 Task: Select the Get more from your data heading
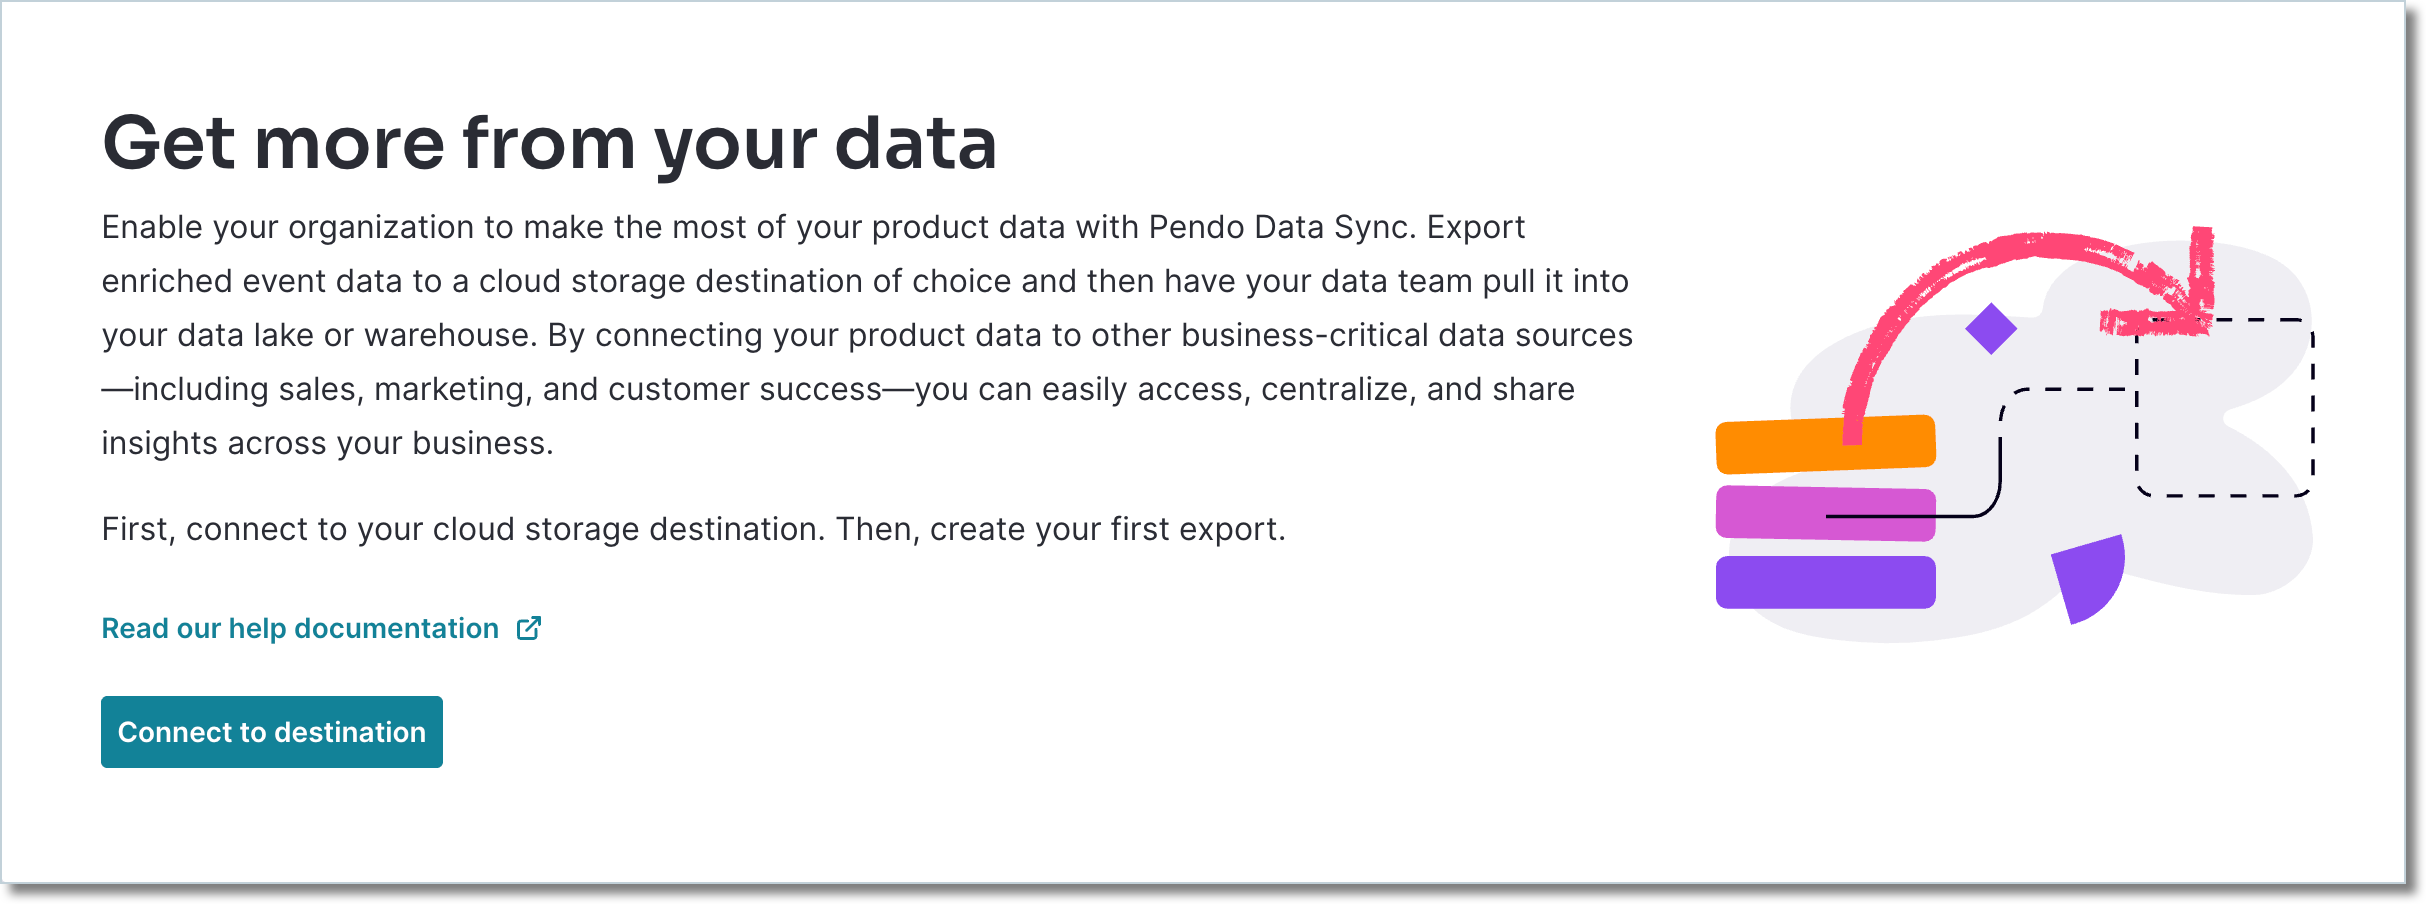(x=550, y=144)
